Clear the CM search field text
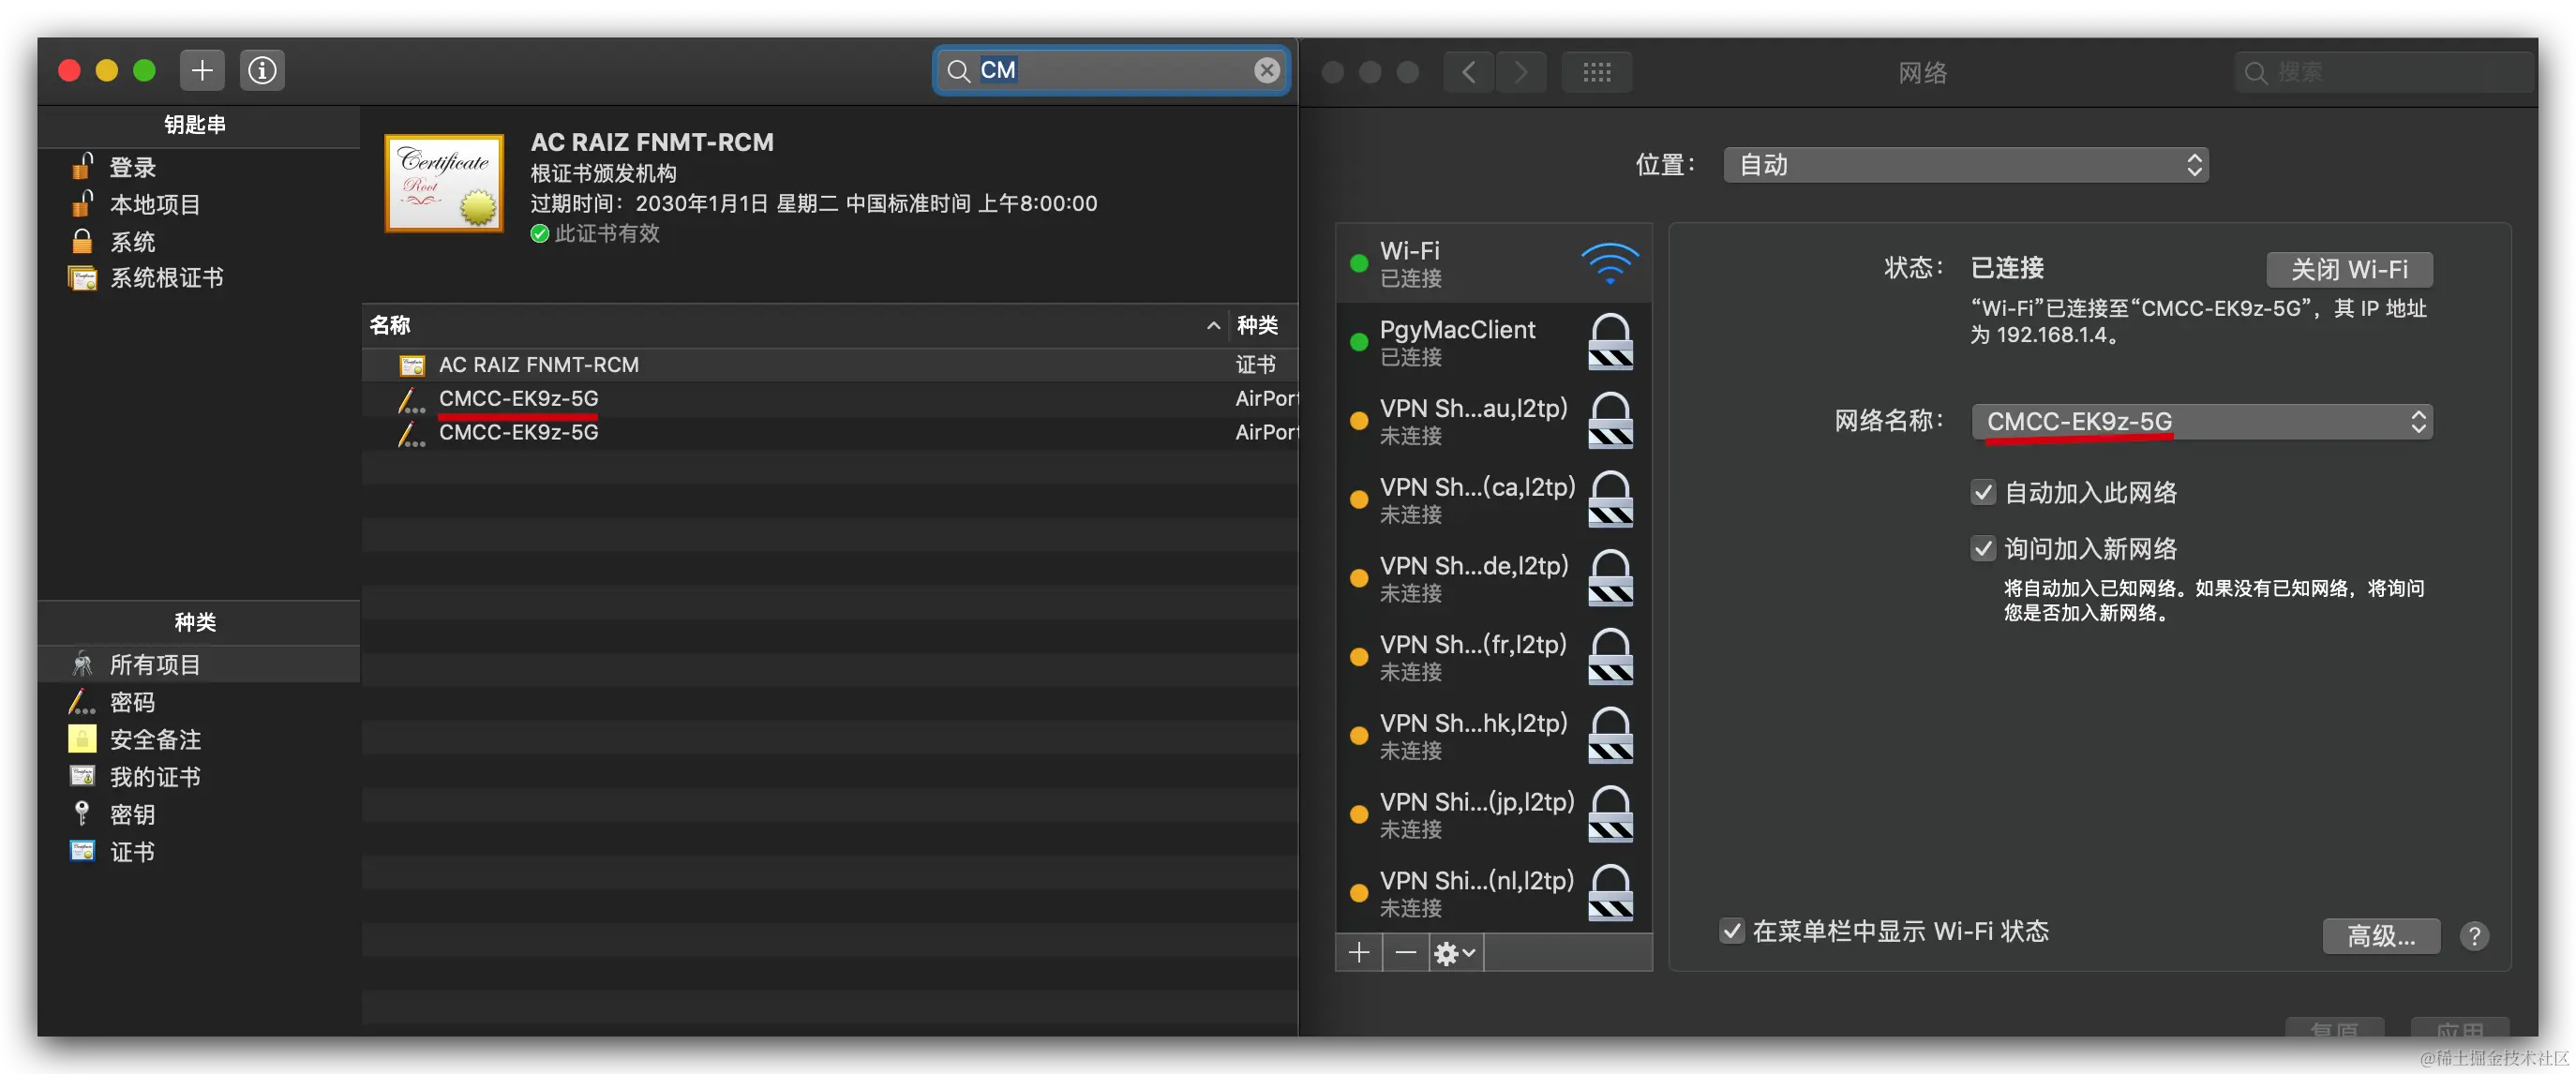Image resolution: width=2576 pixels, height=1074 pixels. (x=1266, y=70)
